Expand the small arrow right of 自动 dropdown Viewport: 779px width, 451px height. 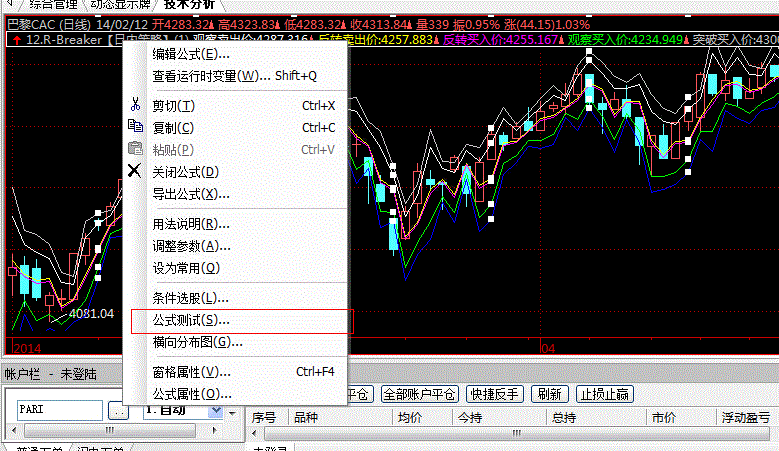tap(233, 413)
